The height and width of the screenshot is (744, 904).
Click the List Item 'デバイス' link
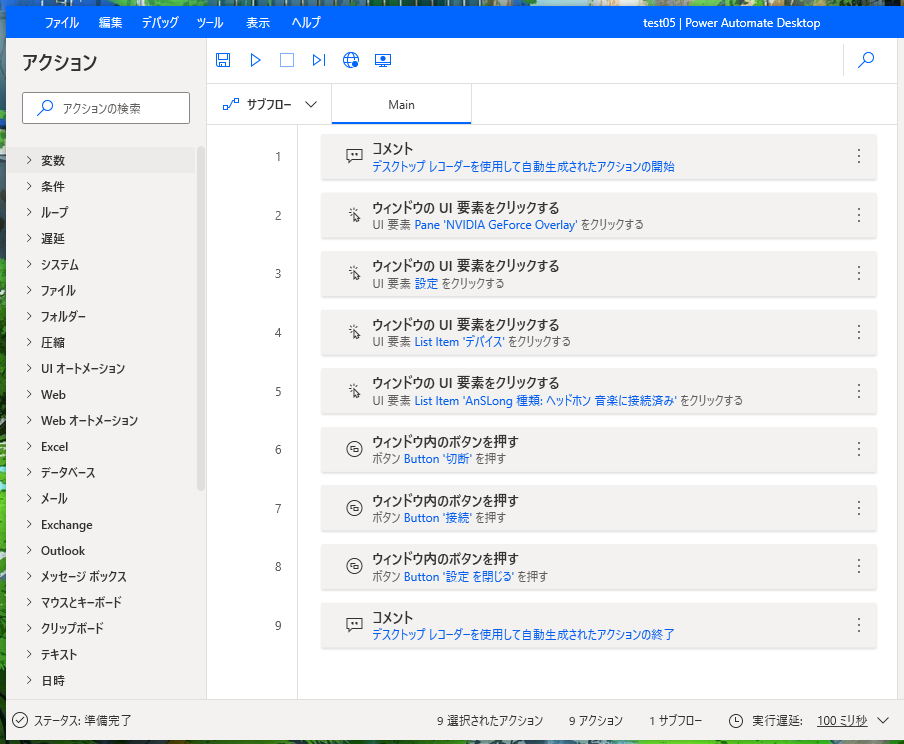click(x=459, y=342)
